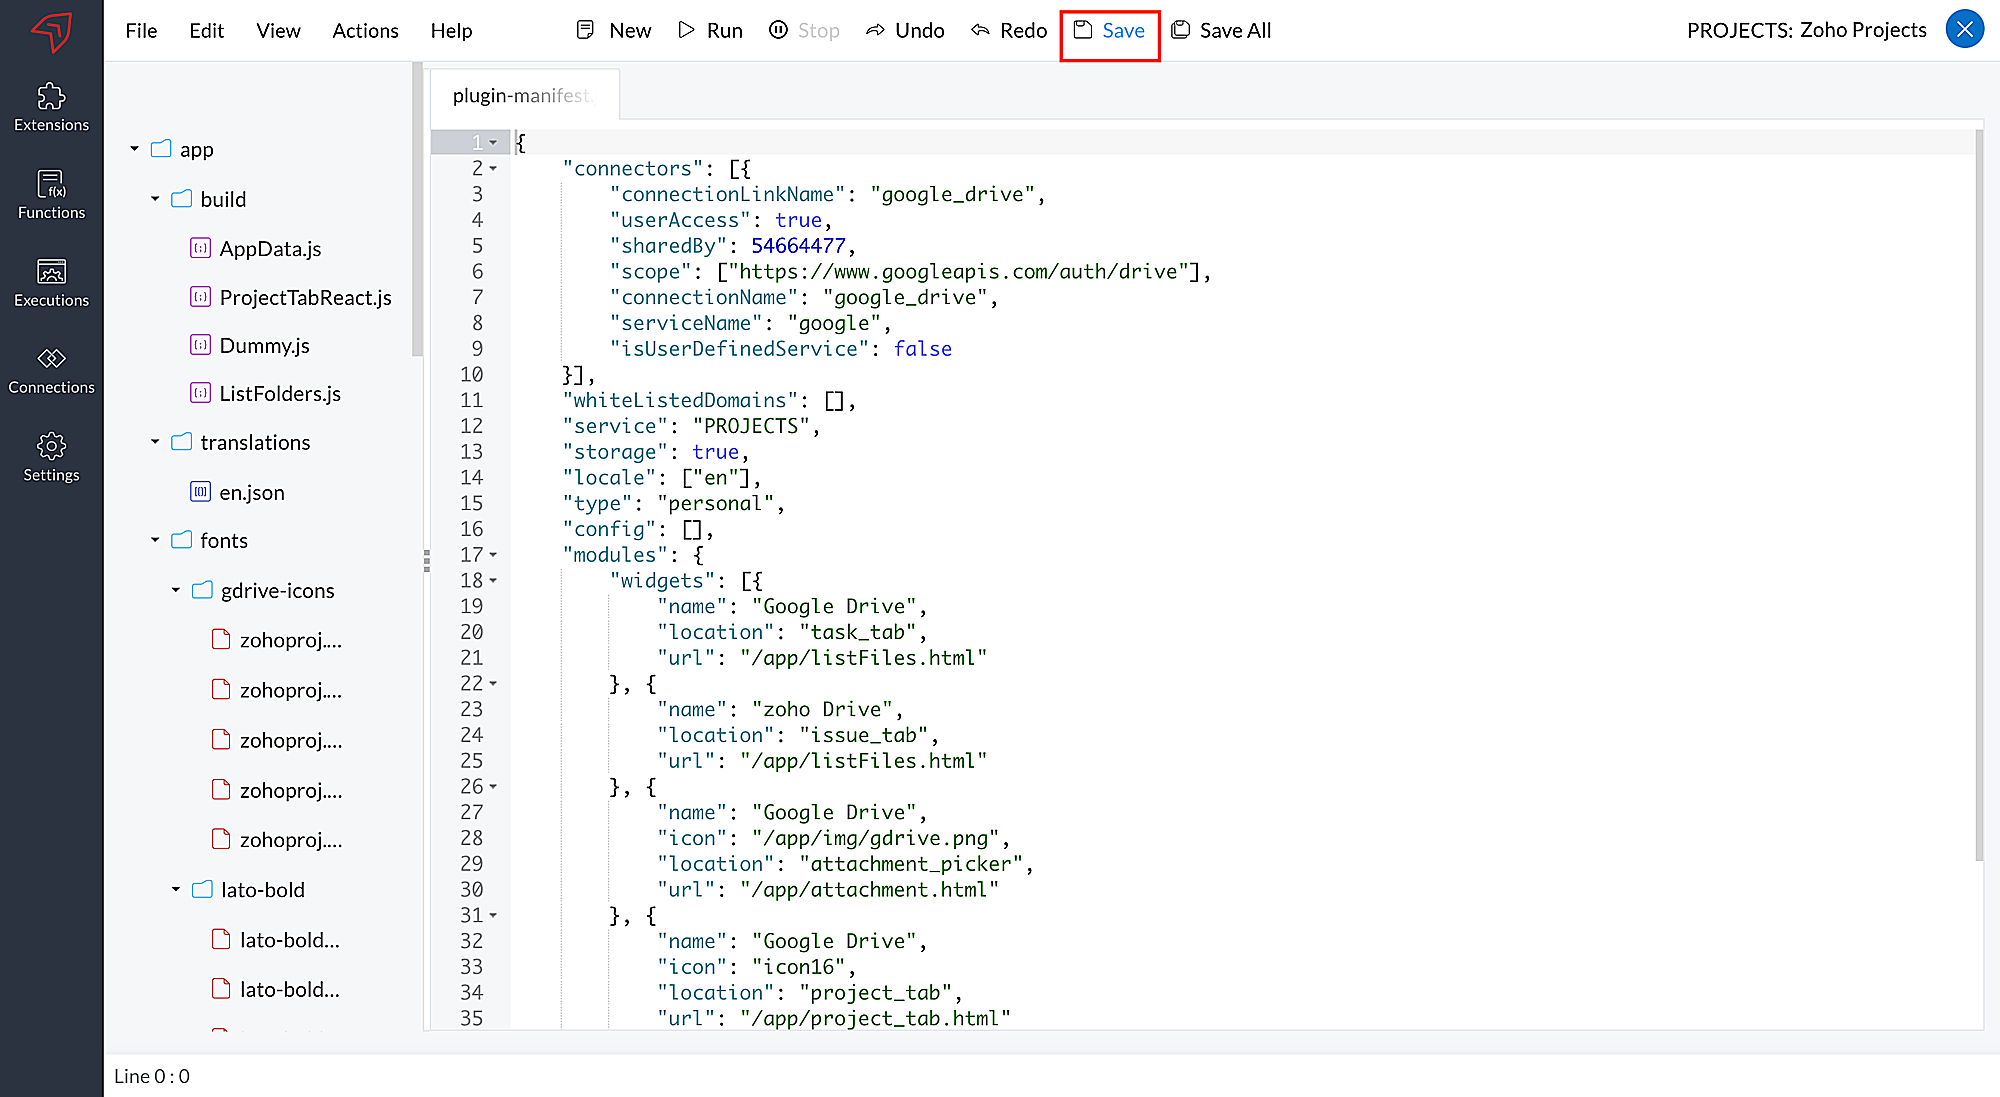
Task: Click the highlighted Save button
Action: tap(1109, 31)
